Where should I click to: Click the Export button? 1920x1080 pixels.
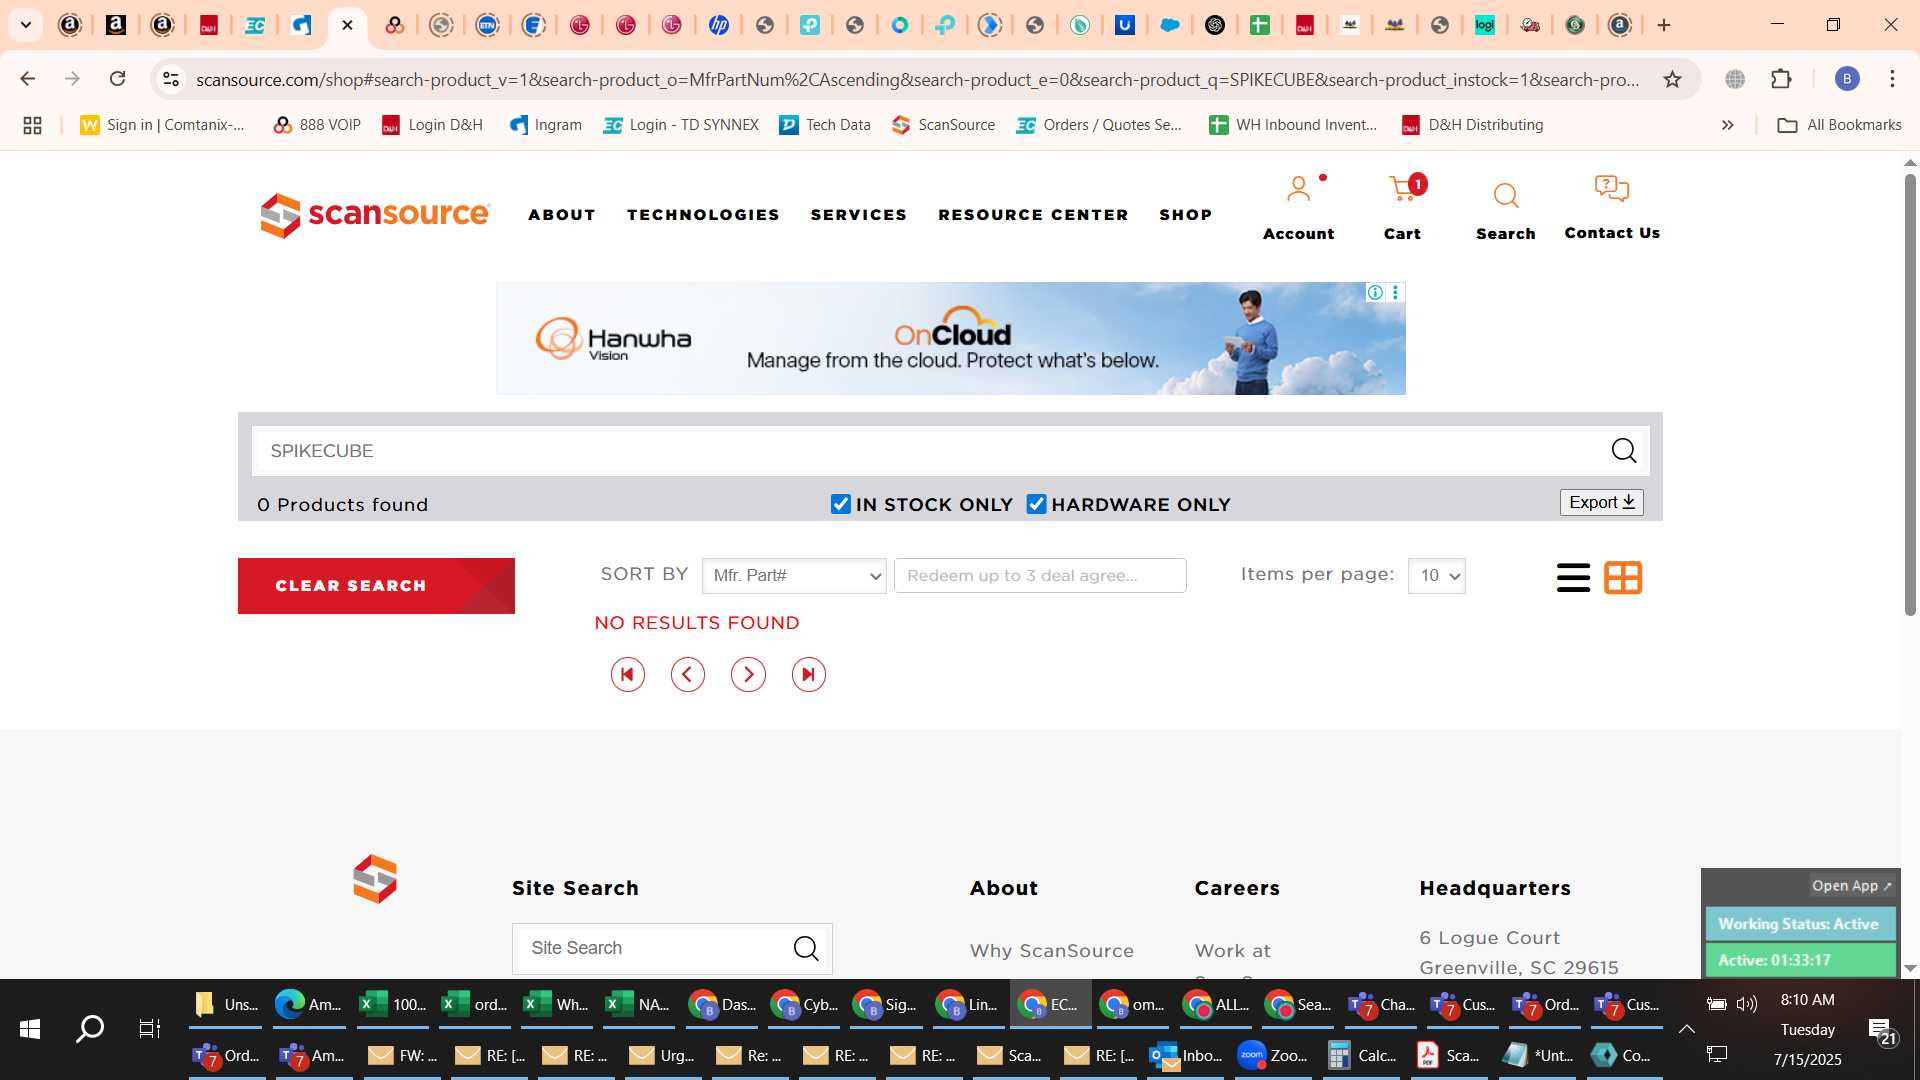pos(1601,503)
